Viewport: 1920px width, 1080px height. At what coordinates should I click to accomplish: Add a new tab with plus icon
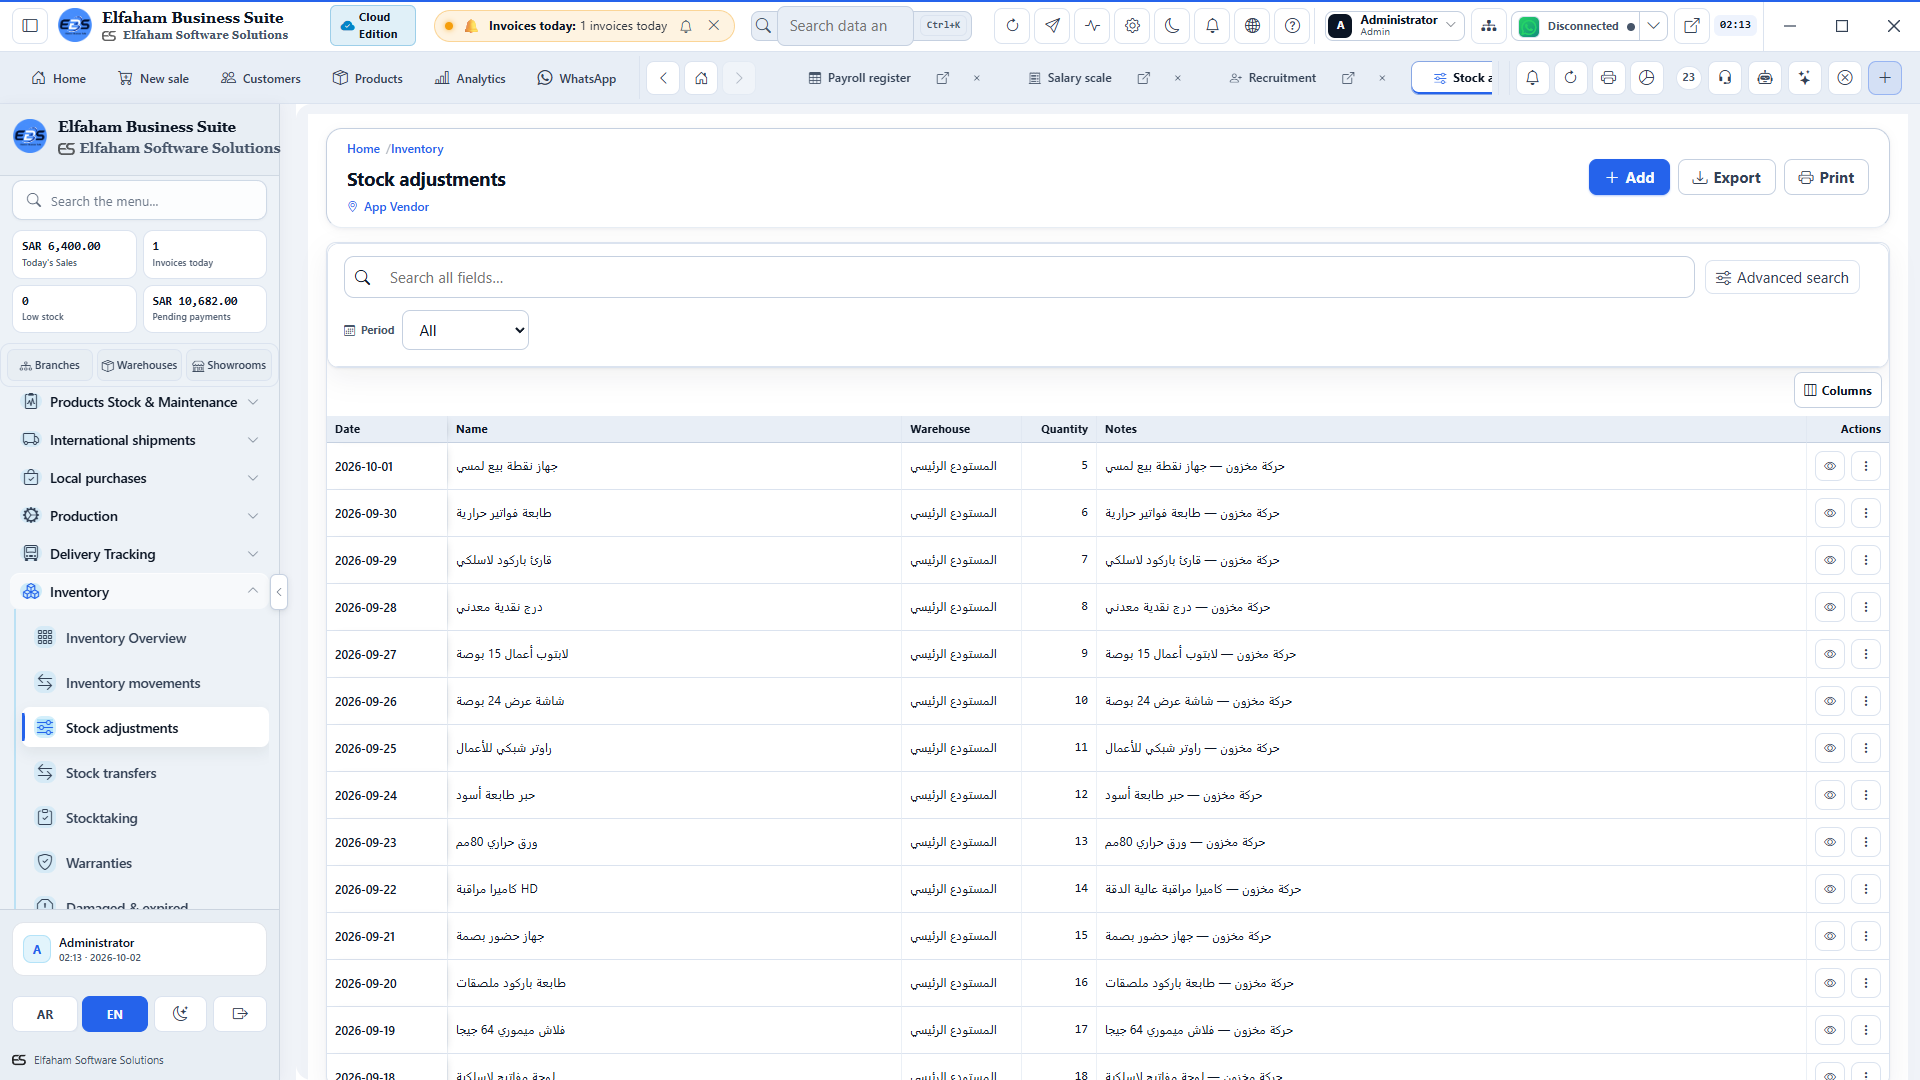pyautogui.click(x=1885, y=78)
